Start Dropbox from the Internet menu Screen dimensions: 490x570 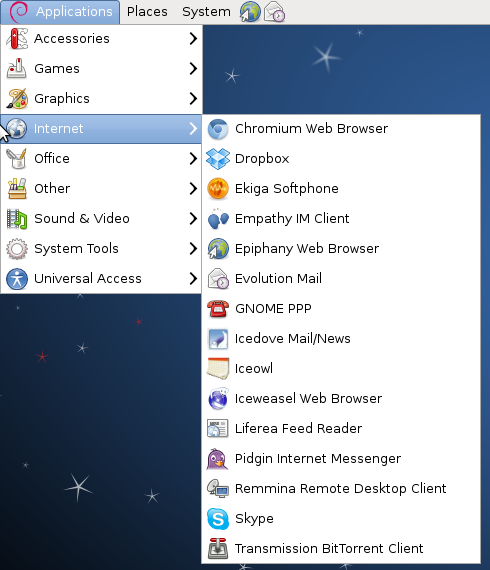pyautogui.click(x=341, y=158)
